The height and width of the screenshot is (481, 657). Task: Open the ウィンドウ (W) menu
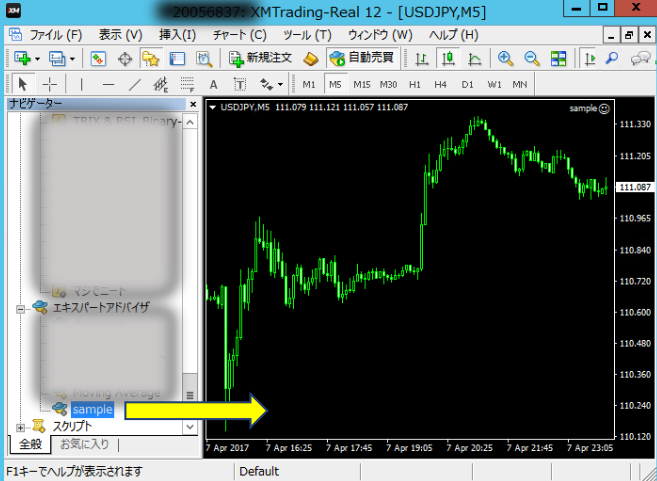380,35
